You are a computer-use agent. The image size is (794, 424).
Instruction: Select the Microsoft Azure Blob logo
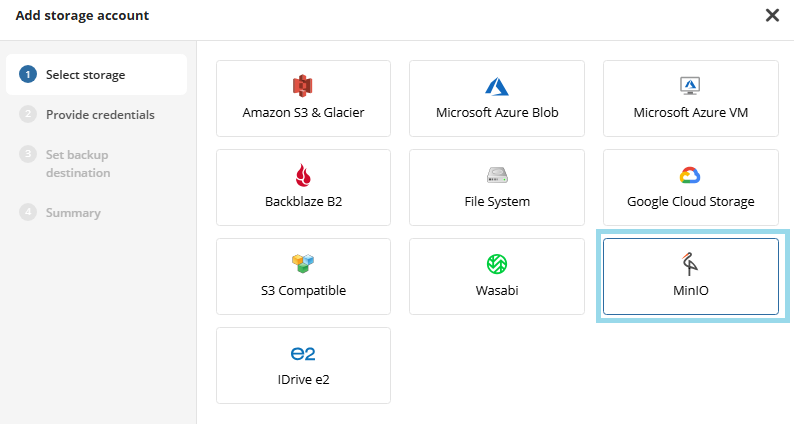[497, 86]
